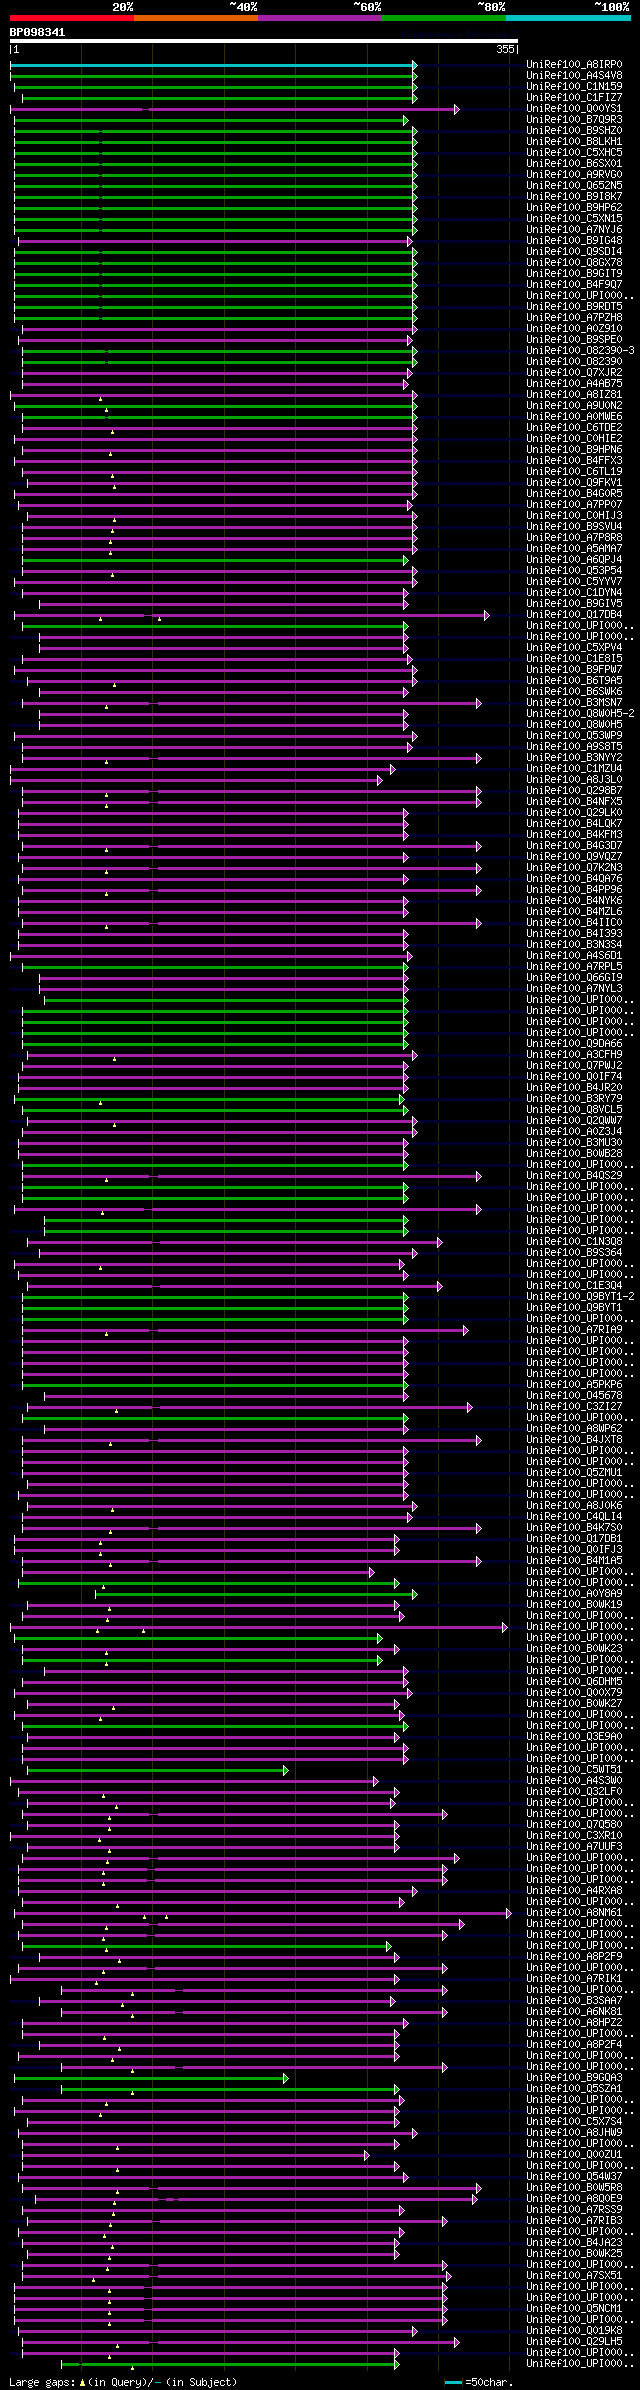Click the BP098341 query name
This screenshot has width=640, height=2390.
tap(37, 32)
